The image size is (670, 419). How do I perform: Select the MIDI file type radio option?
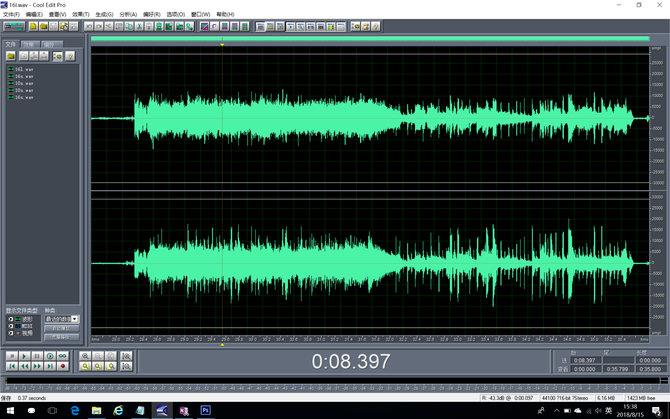(10, 326)
